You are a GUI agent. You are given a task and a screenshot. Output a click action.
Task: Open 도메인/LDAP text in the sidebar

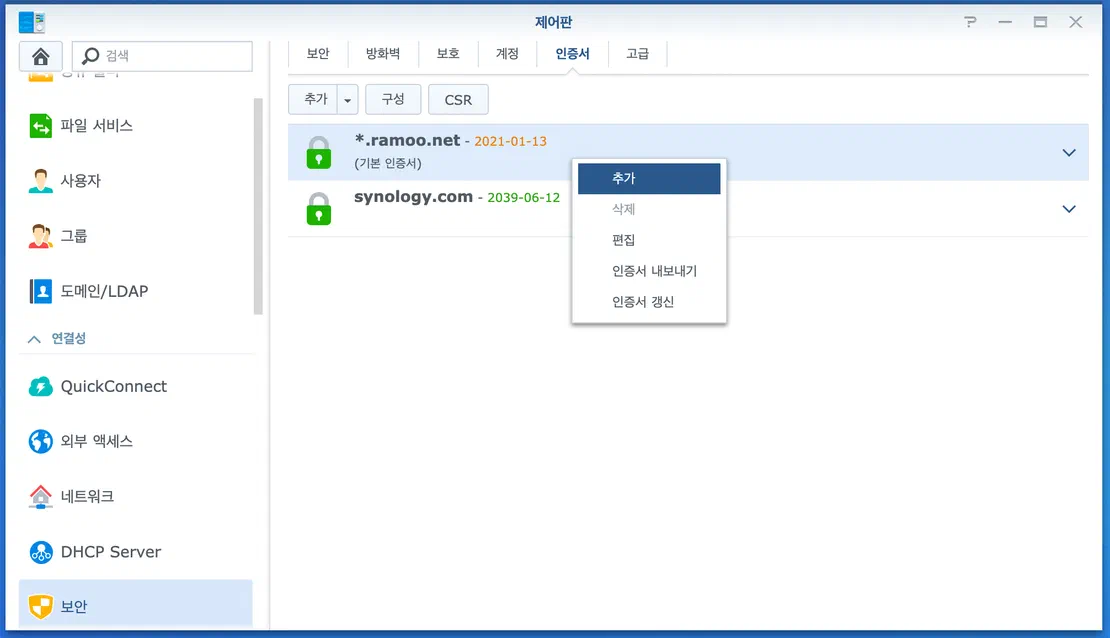point(104,291)
